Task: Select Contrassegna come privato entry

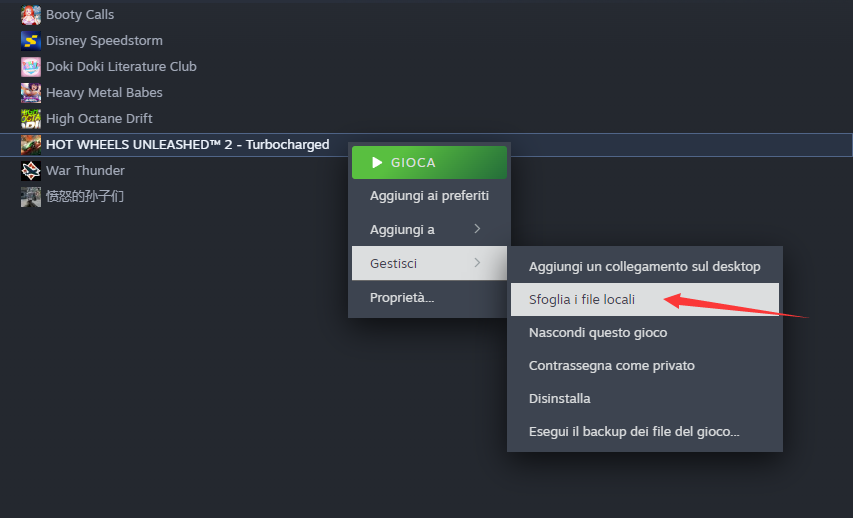Action: pos(645,366)
